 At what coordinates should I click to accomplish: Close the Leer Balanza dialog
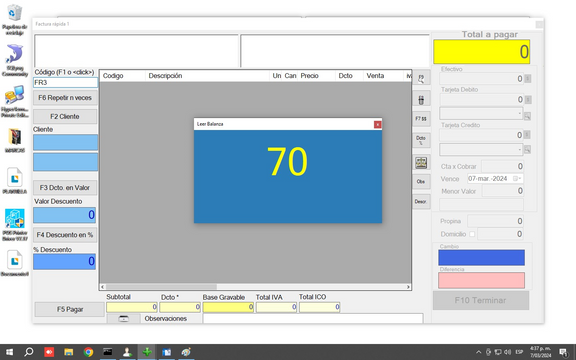click(377, 125)
